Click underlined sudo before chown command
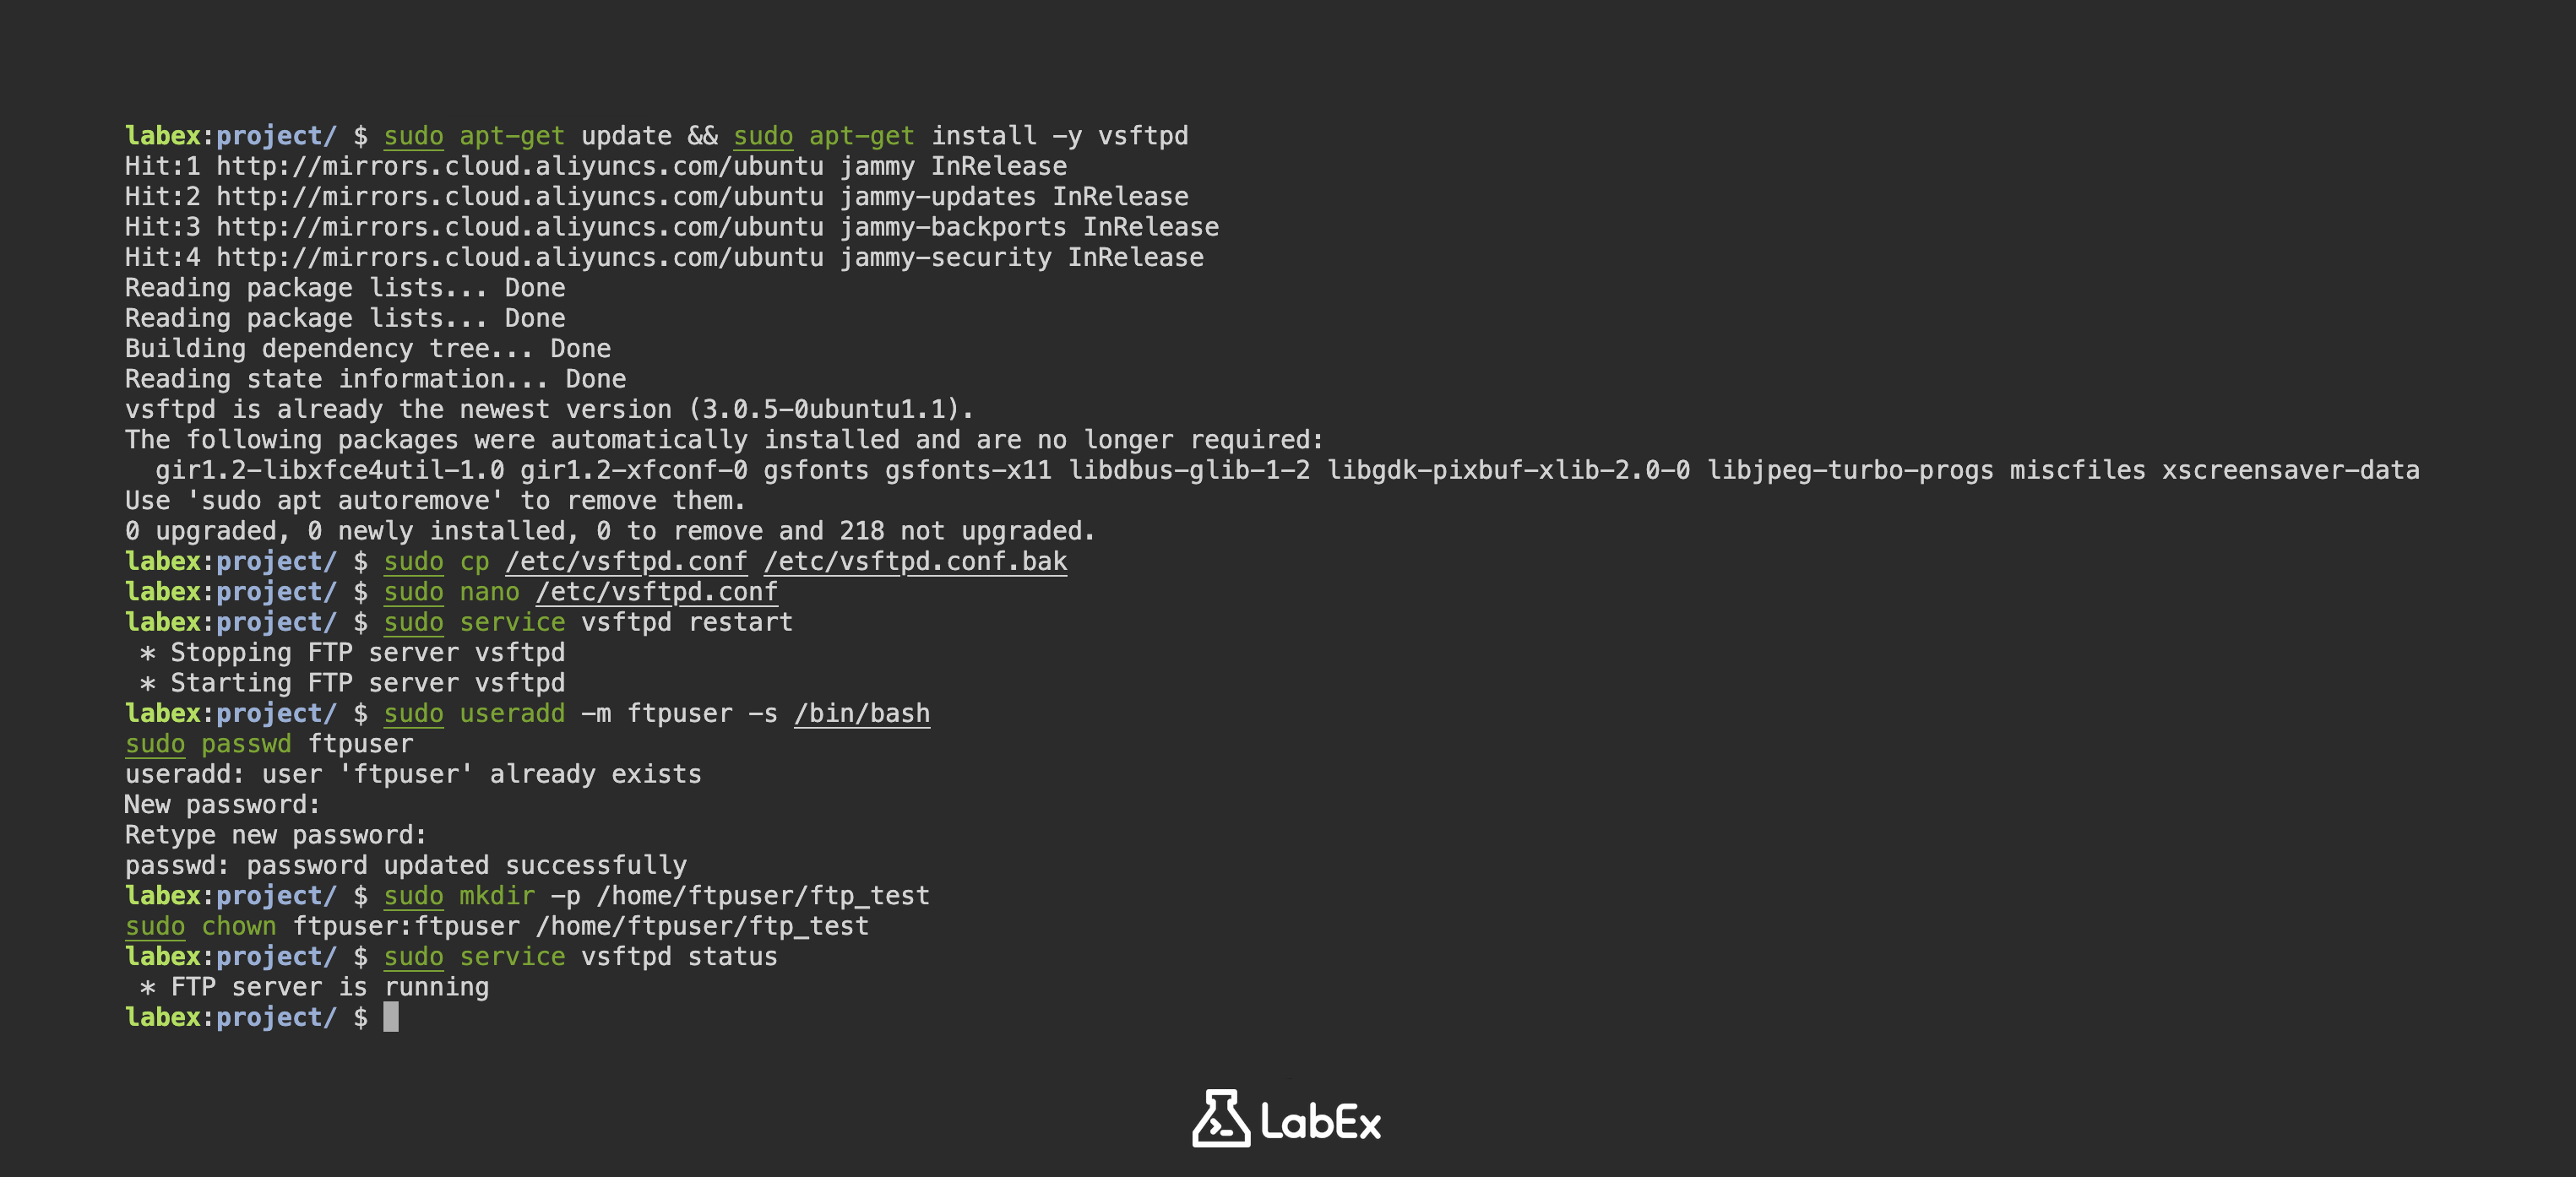This screenshot has height=1177, width=2576. (x=155, y=926)
